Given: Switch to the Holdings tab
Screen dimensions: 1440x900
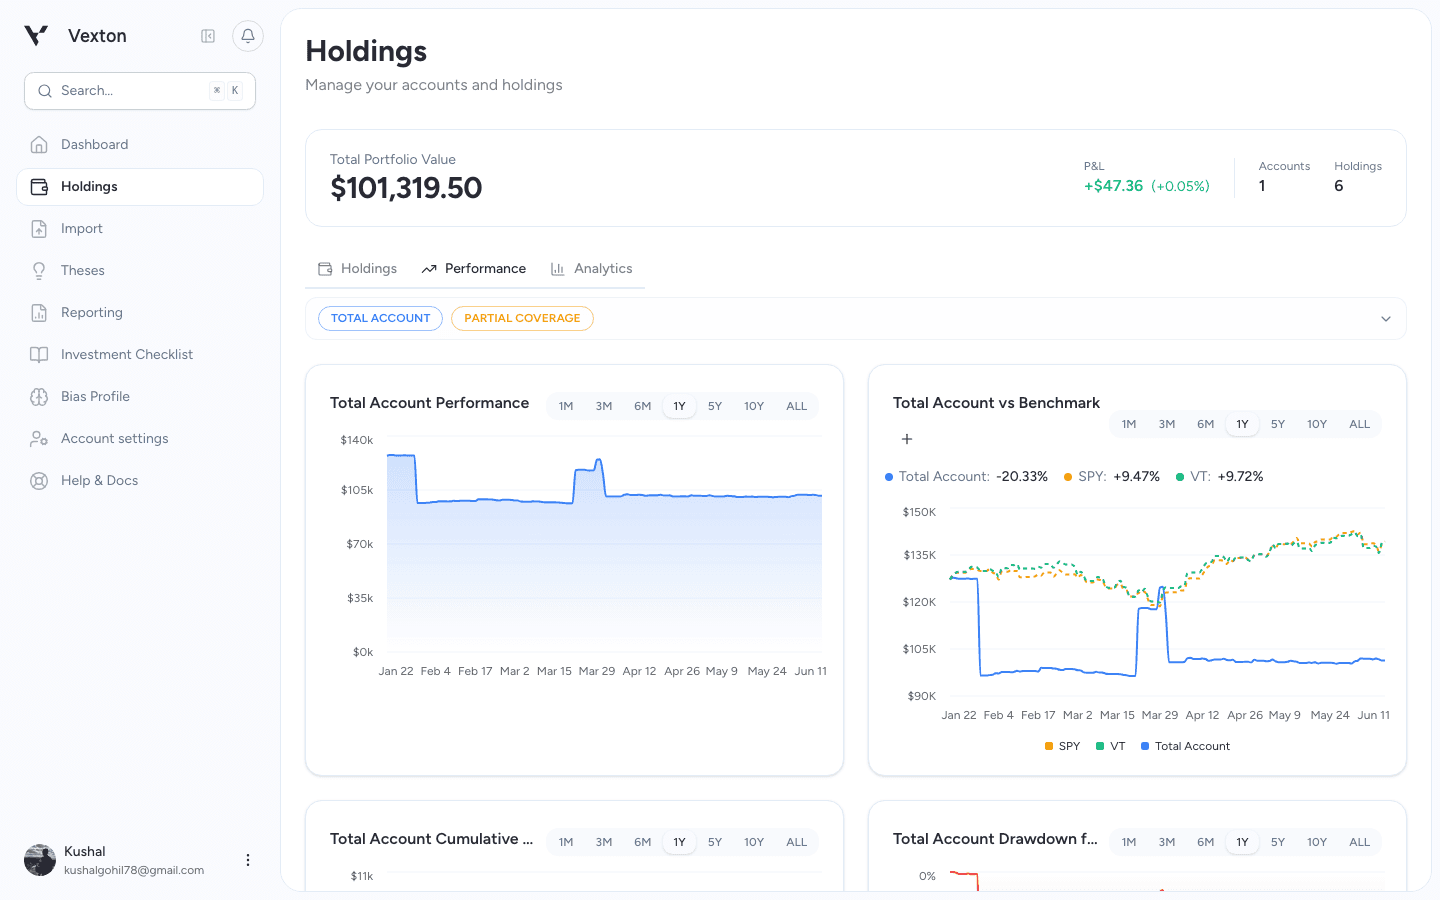Looking at the screenshot, I should 358,269.
